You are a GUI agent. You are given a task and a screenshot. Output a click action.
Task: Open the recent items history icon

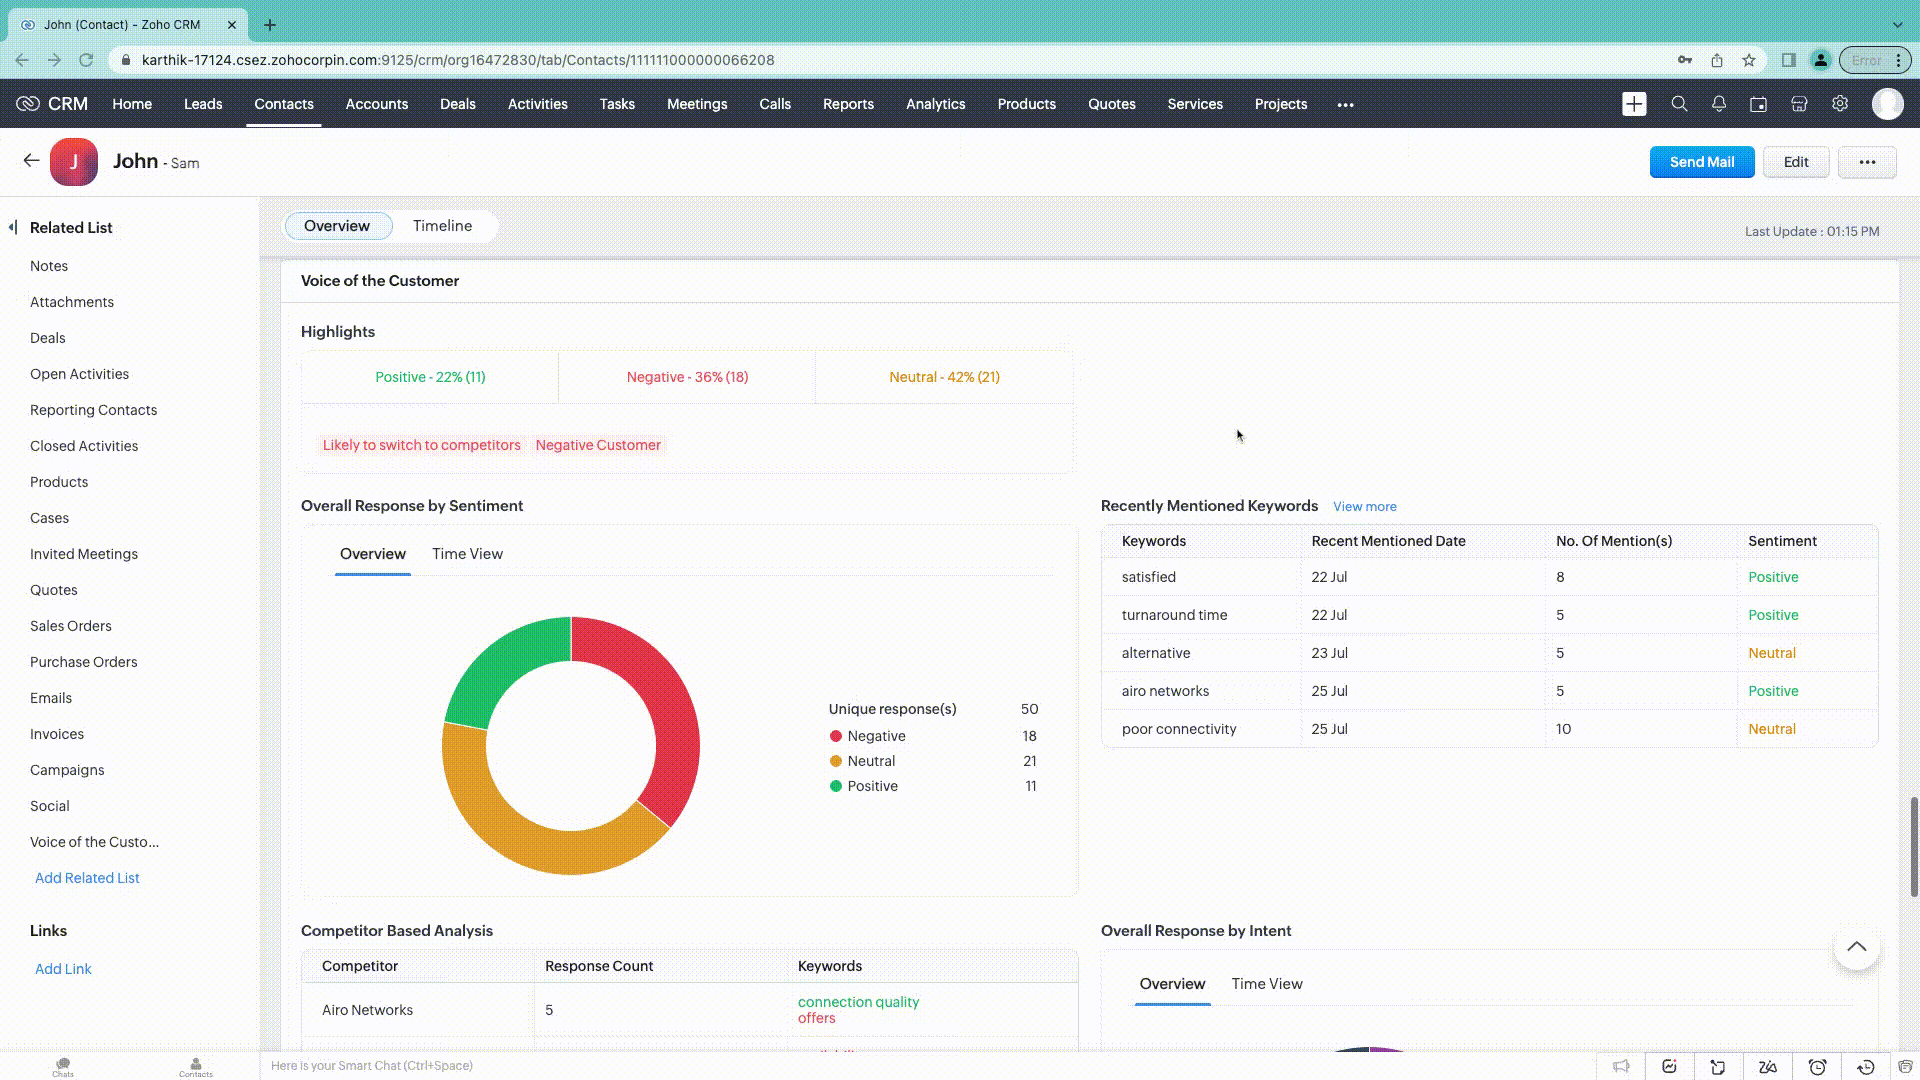tap(1865, 1067)
